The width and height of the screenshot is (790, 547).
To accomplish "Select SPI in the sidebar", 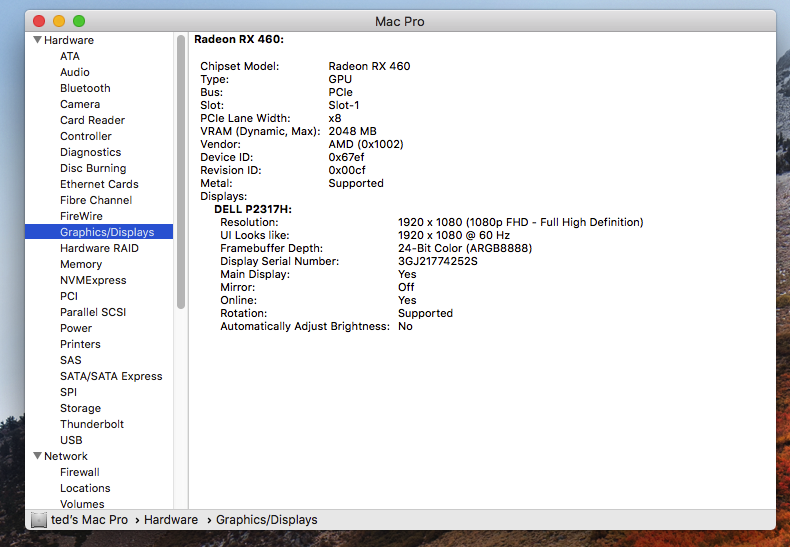I will coord(69,392).
